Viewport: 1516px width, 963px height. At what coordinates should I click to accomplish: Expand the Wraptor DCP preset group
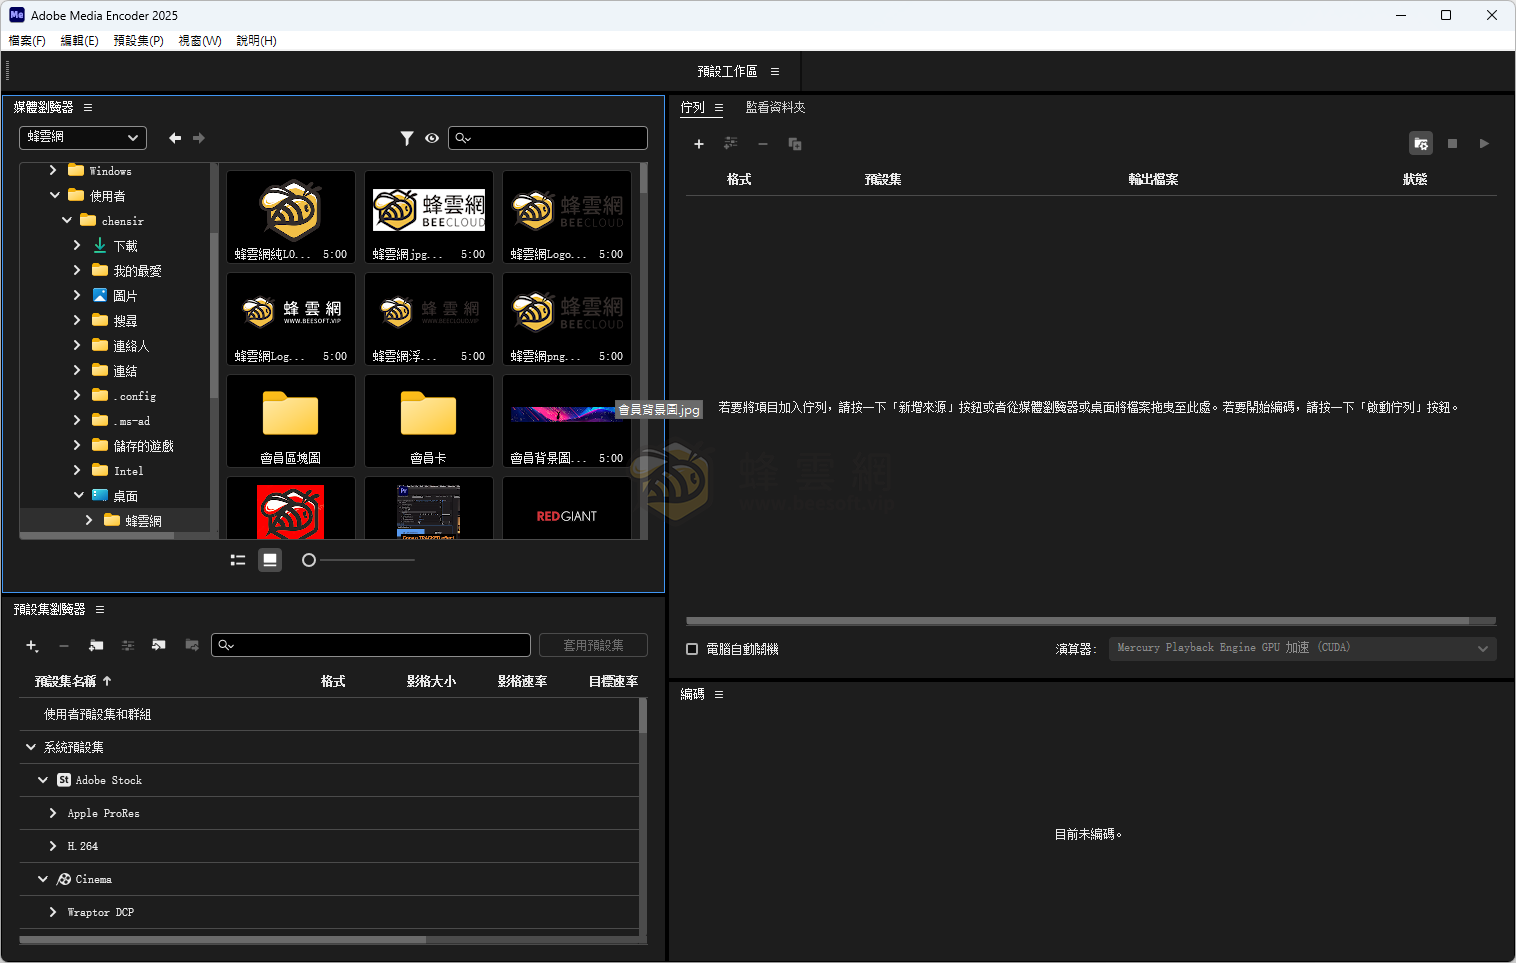53,912
